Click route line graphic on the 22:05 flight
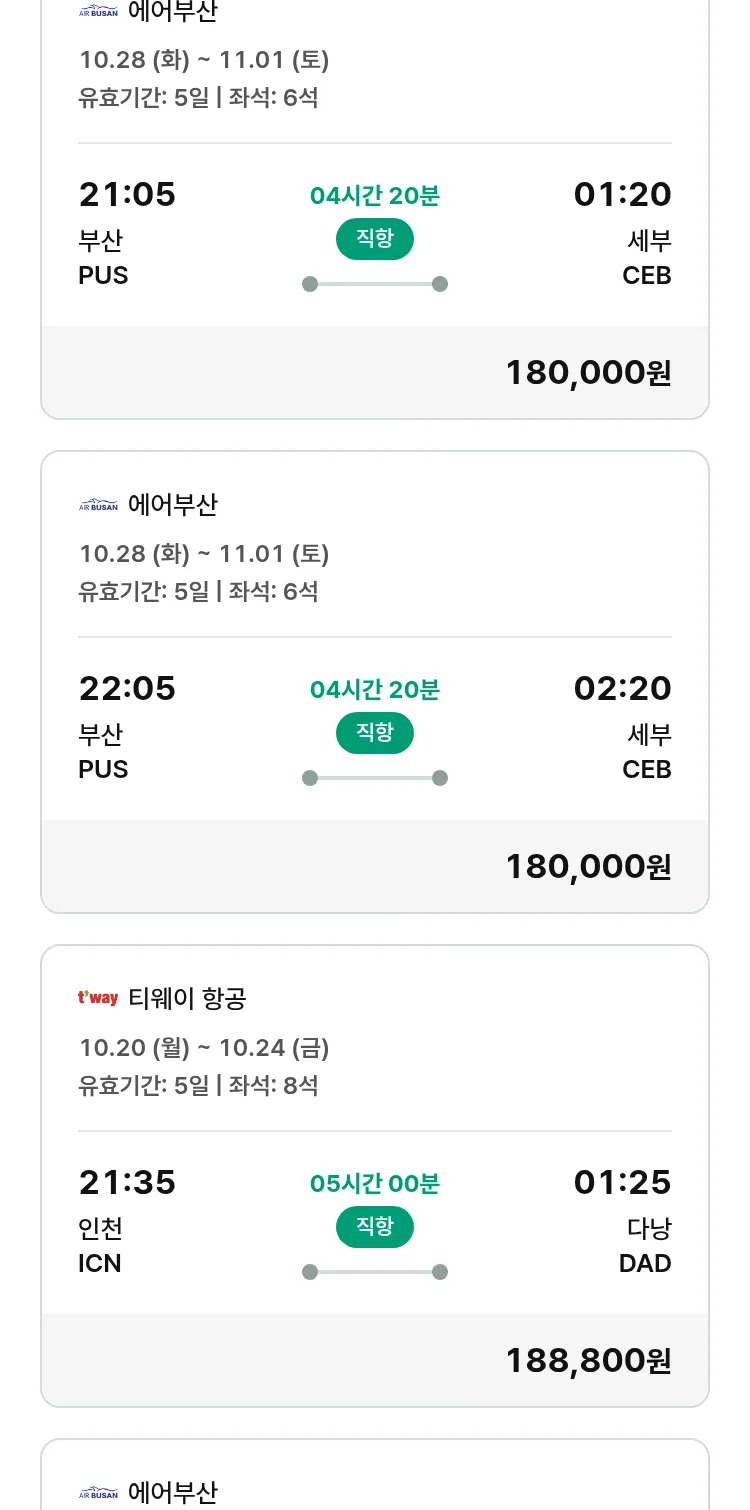The height and width of the screenshot is (1510, 750). [x=374, y=778]
